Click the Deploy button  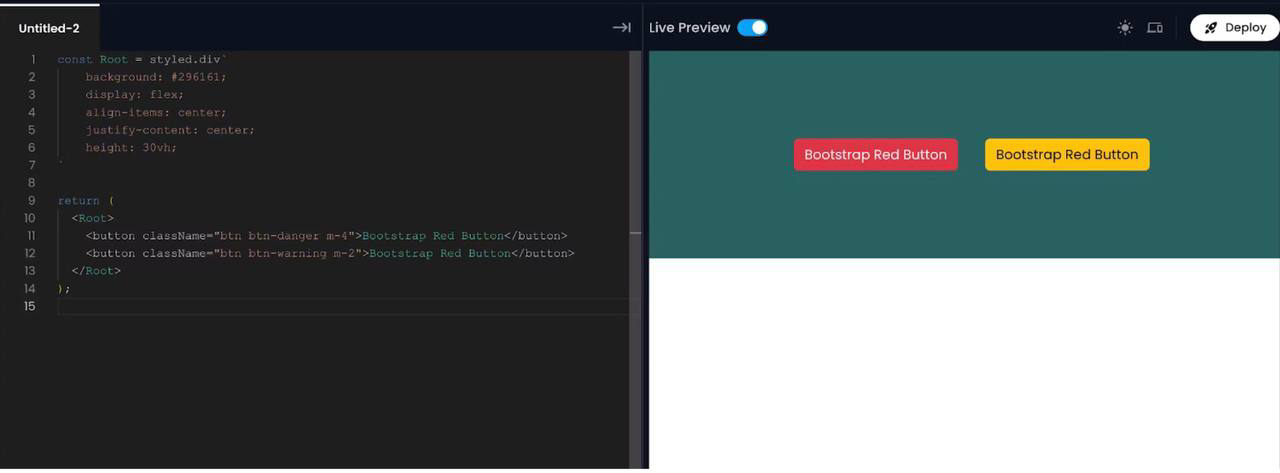coord(1235,28)
